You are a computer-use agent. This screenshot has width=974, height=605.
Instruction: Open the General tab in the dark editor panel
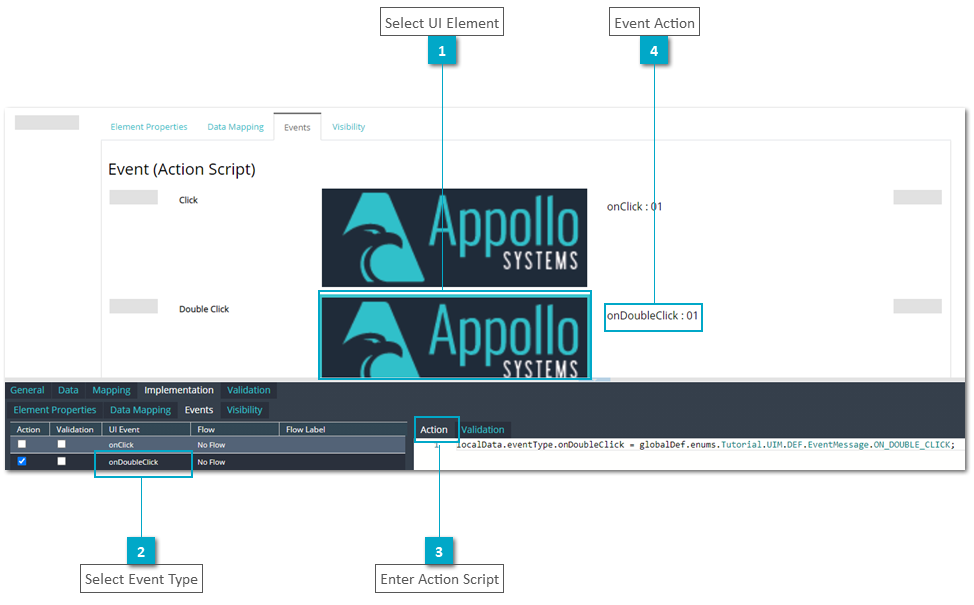pyautogui.click(x=27, y=390)
